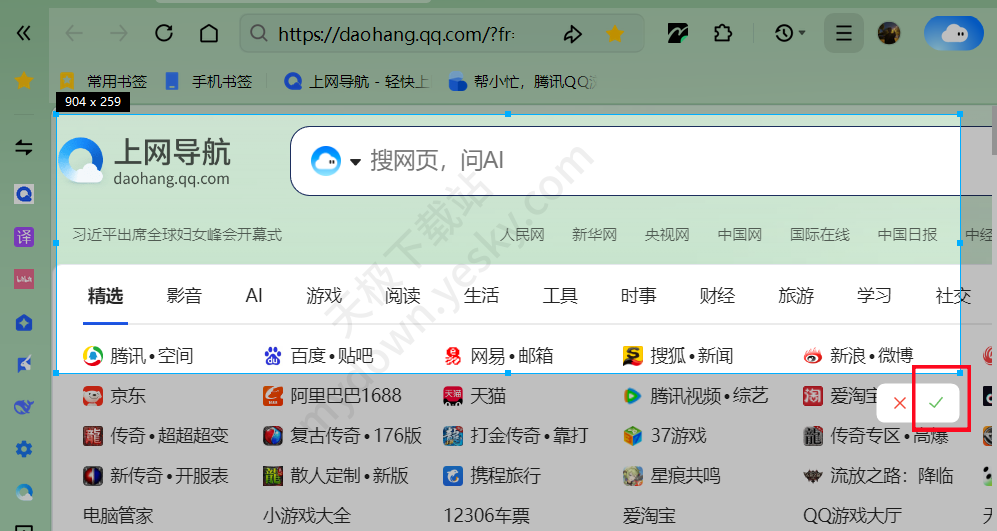The height and width of the screenshot is (531, 997).
Task: Open the home page icon
Action: tap(209, 33)
